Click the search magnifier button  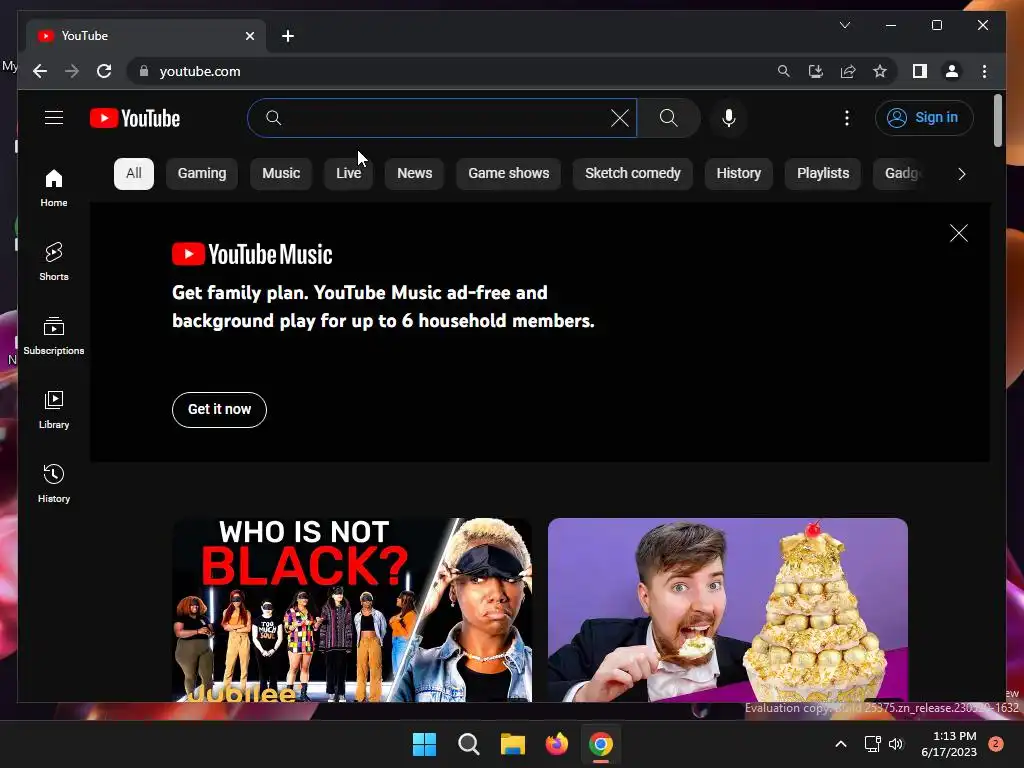[x=669, y=118]
